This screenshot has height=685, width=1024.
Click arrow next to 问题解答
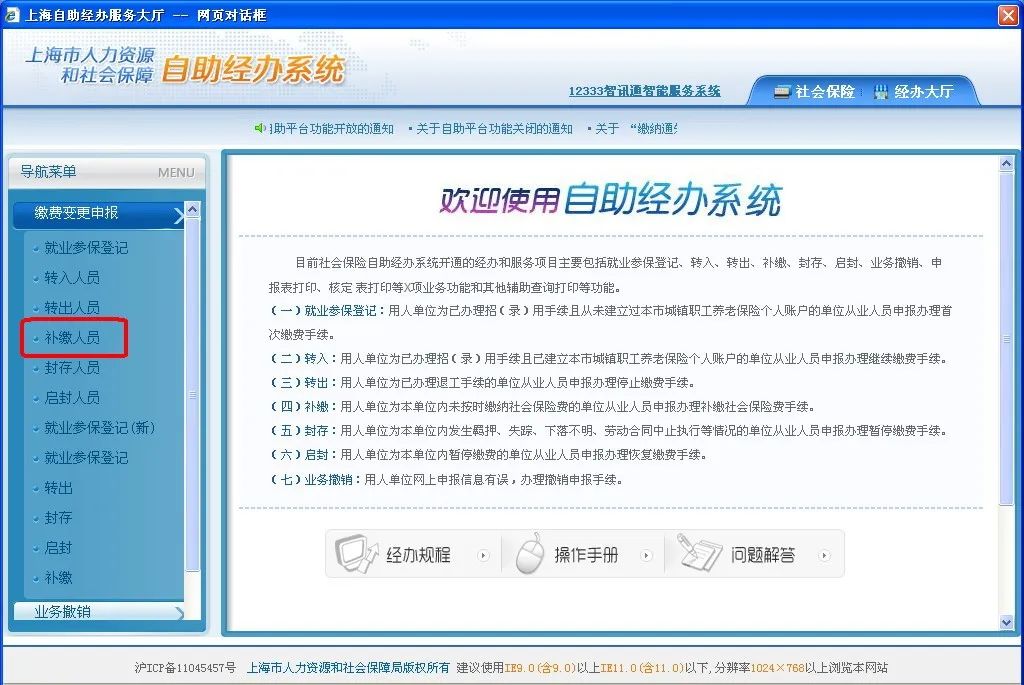[824, 555]
